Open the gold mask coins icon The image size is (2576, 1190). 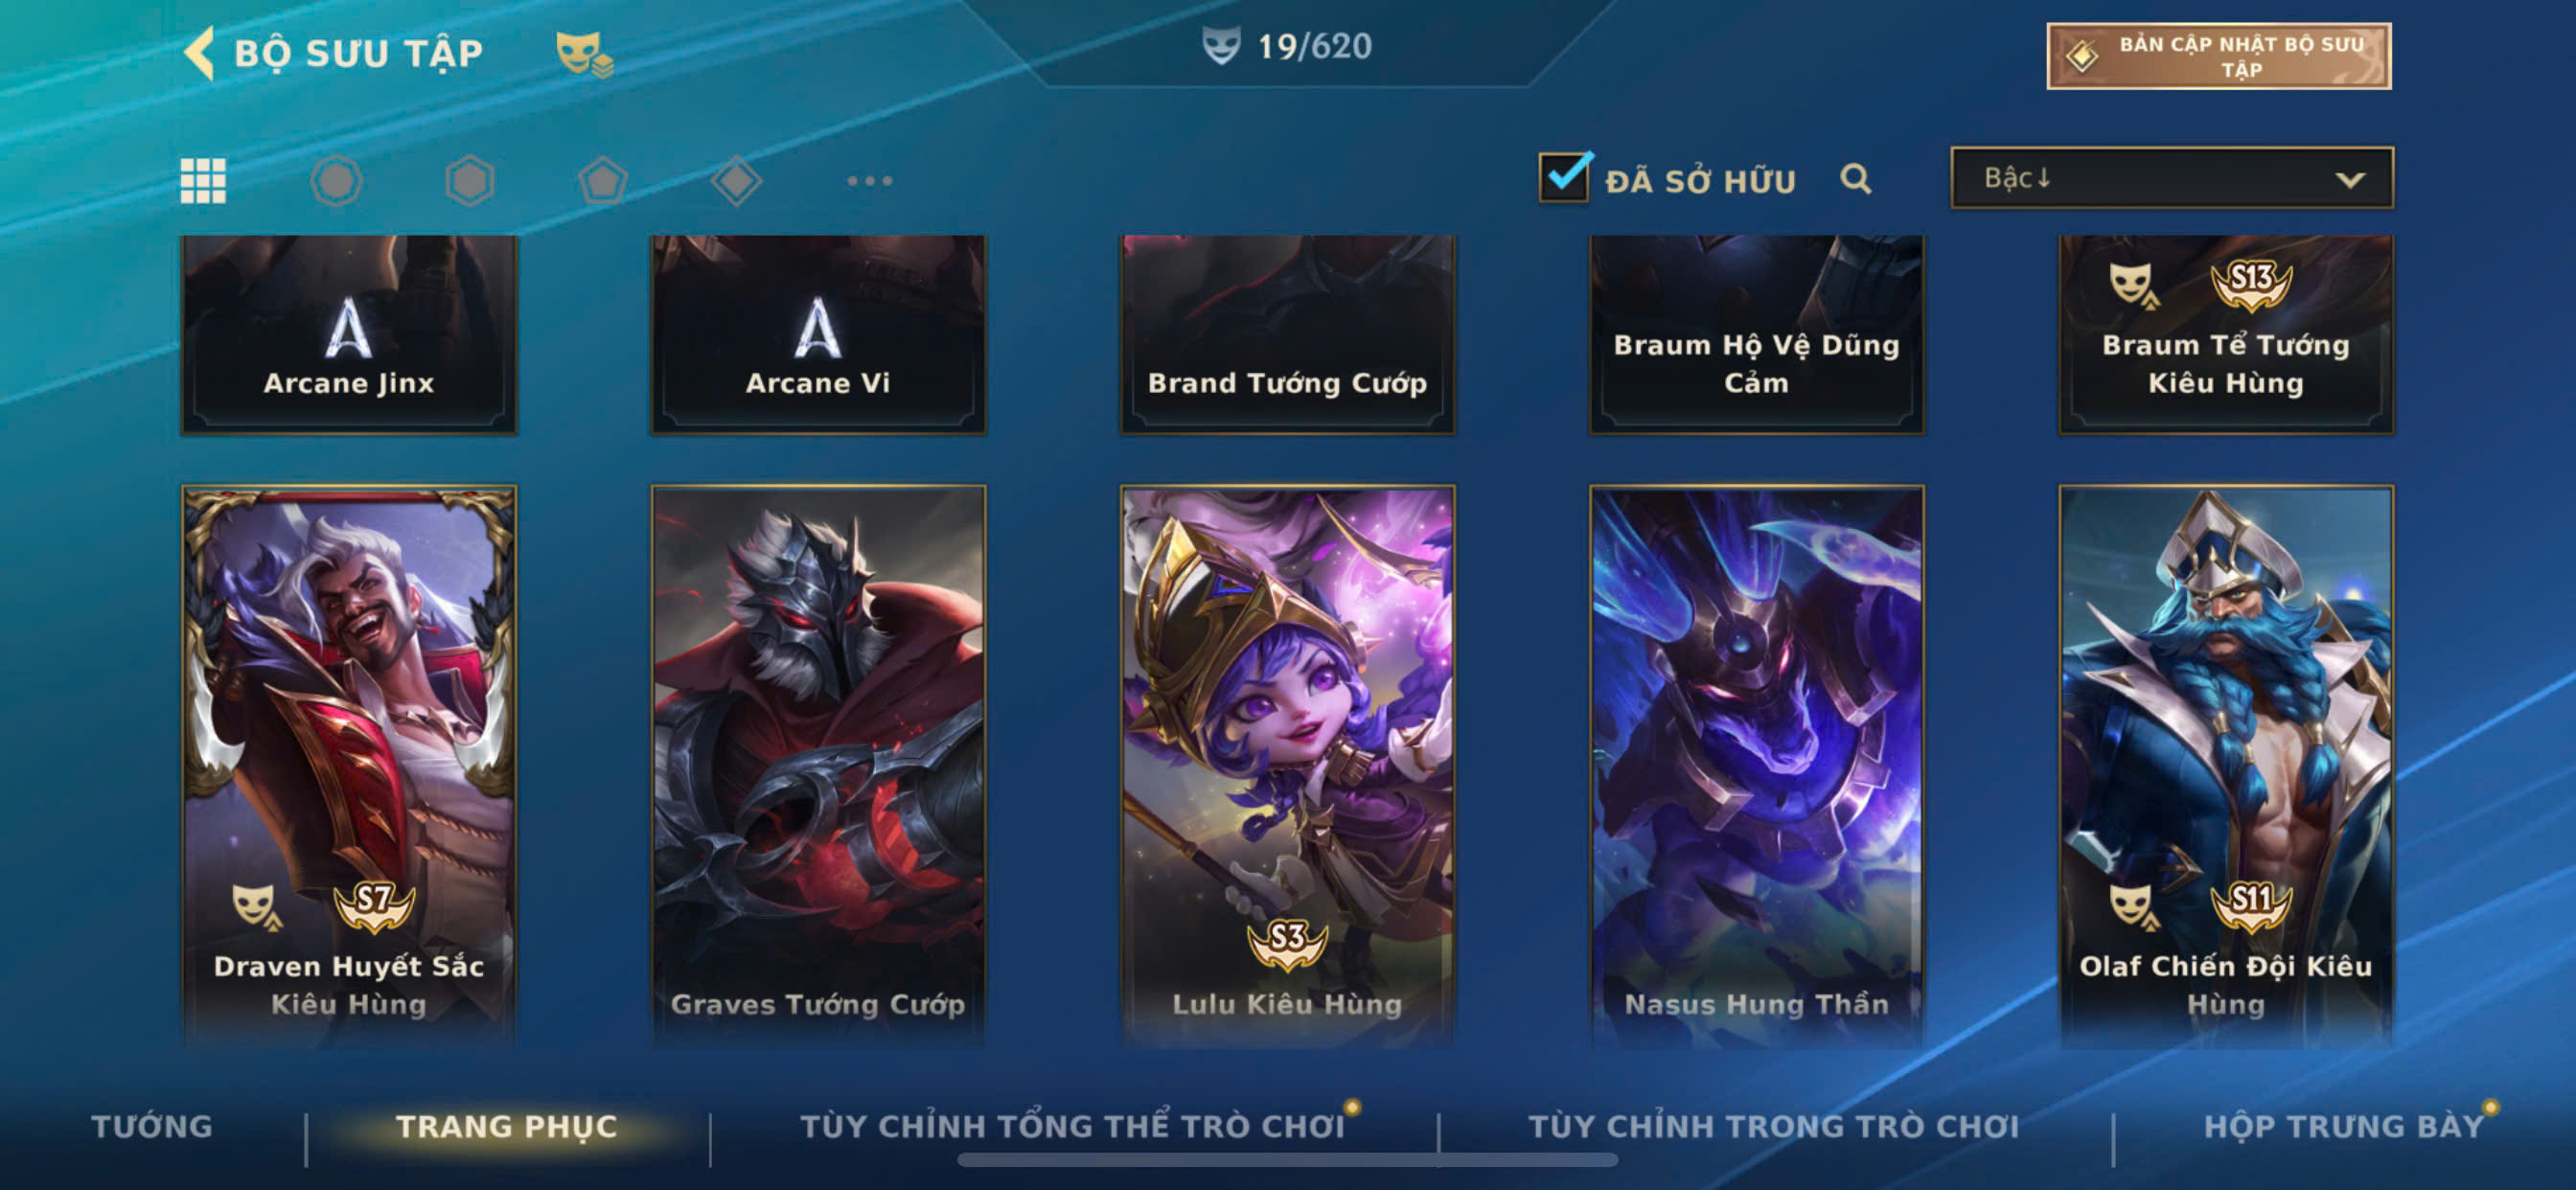tap(584, 54)
